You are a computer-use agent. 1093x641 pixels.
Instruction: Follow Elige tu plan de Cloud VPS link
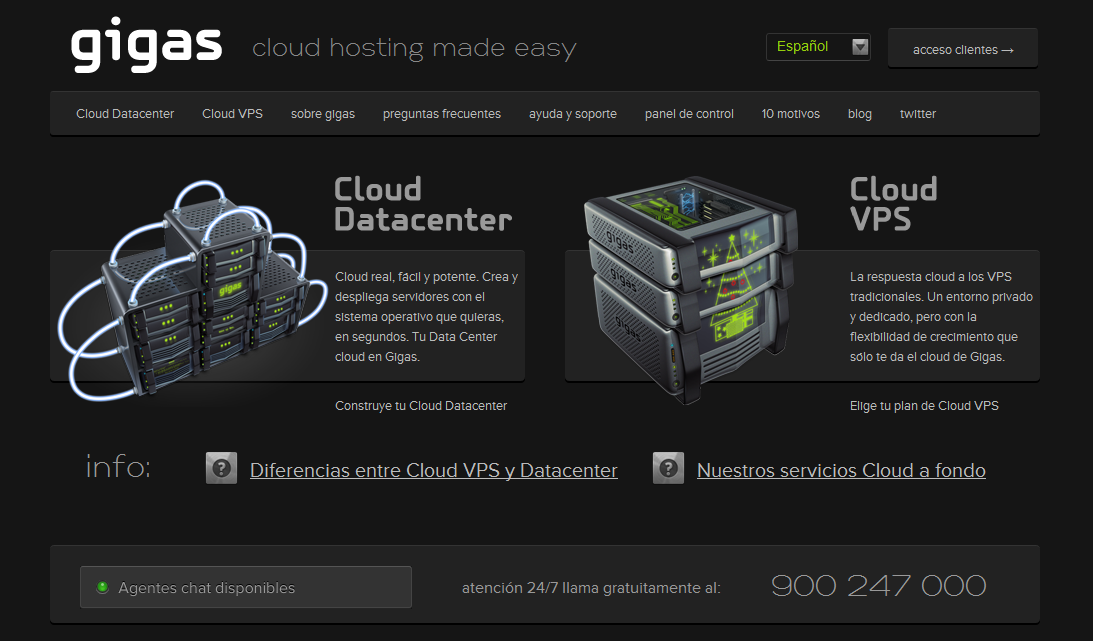tap(924, 406)
